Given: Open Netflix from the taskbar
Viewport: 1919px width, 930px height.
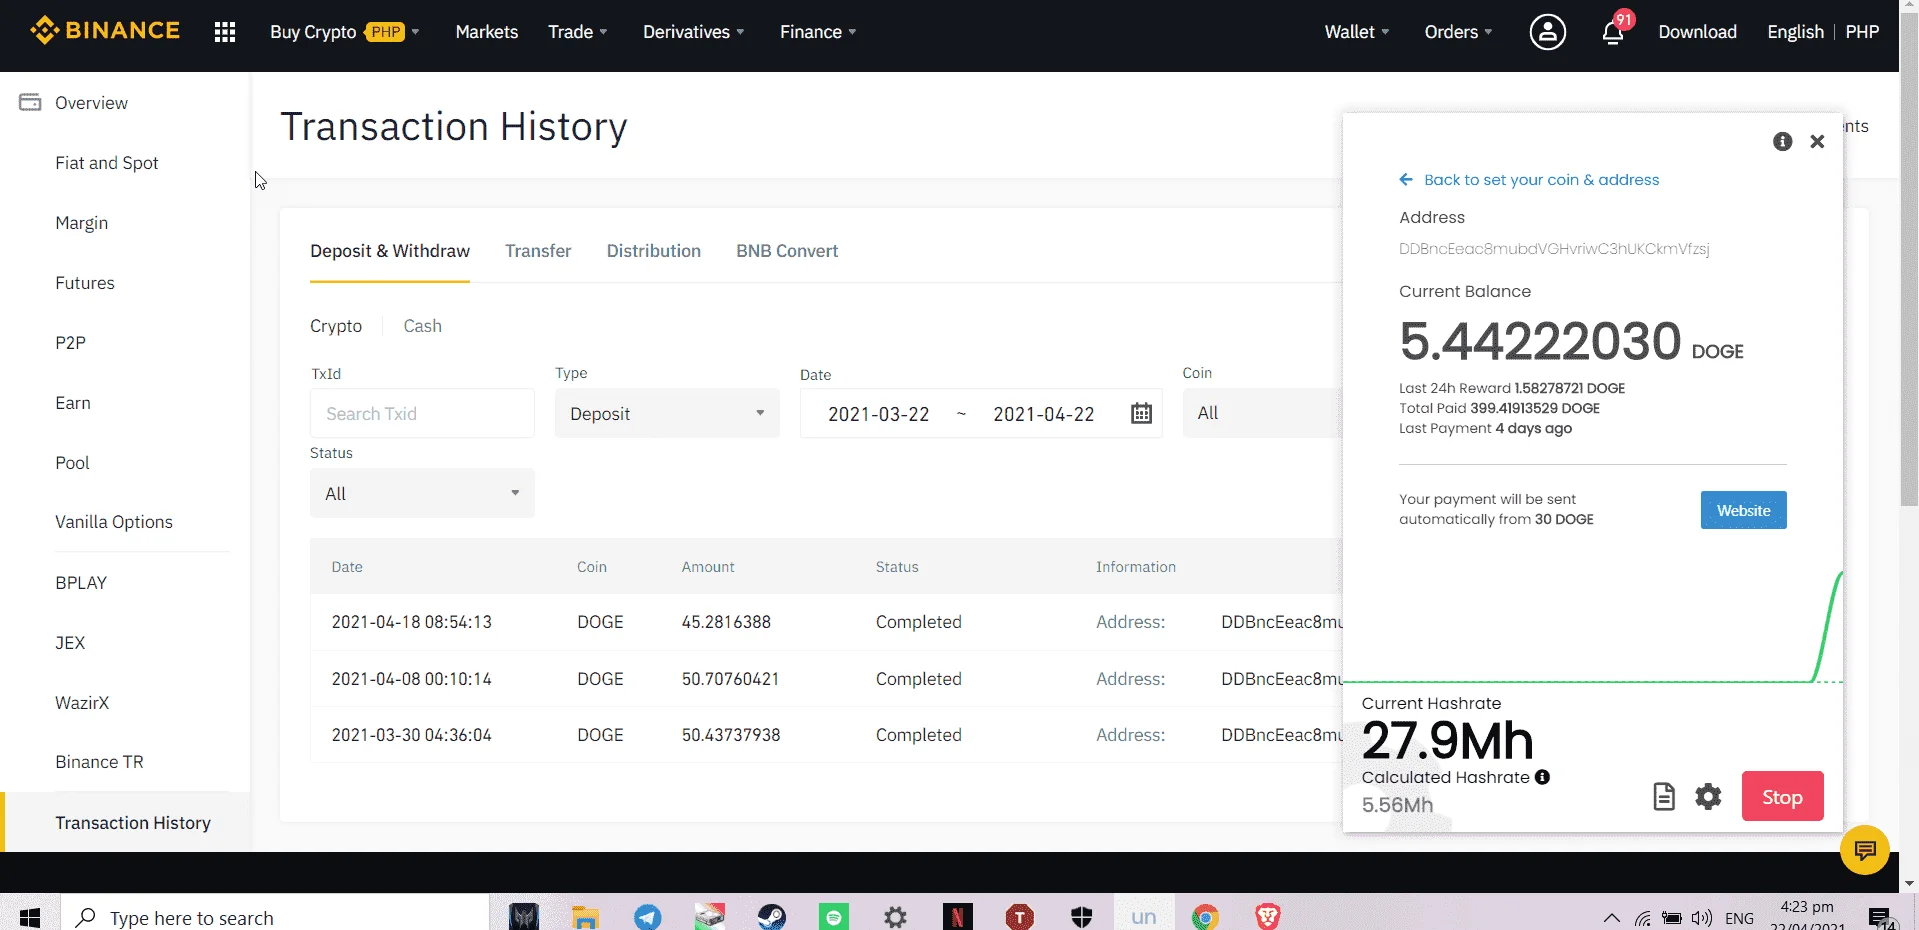Looking at the screenshot, I should (957, 916).
